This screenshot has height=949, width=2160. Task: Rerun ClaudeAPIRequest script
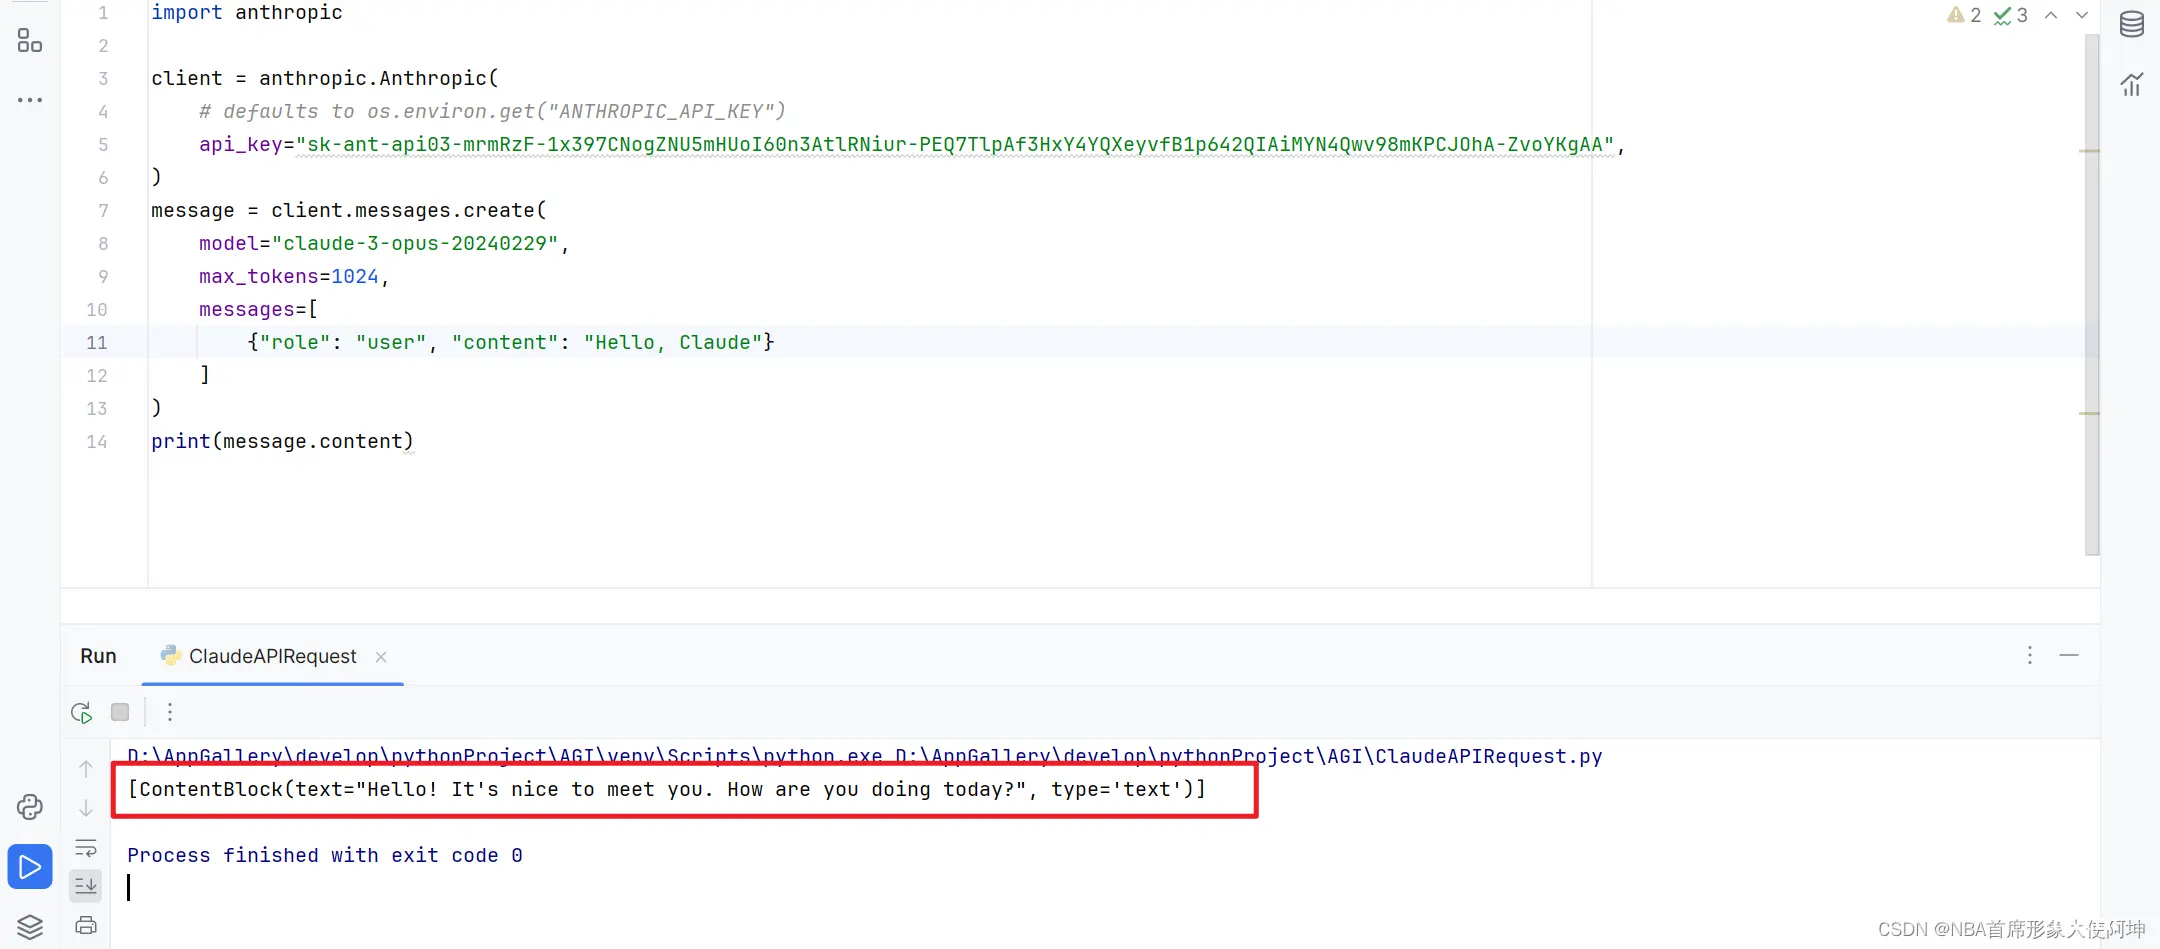82,712
